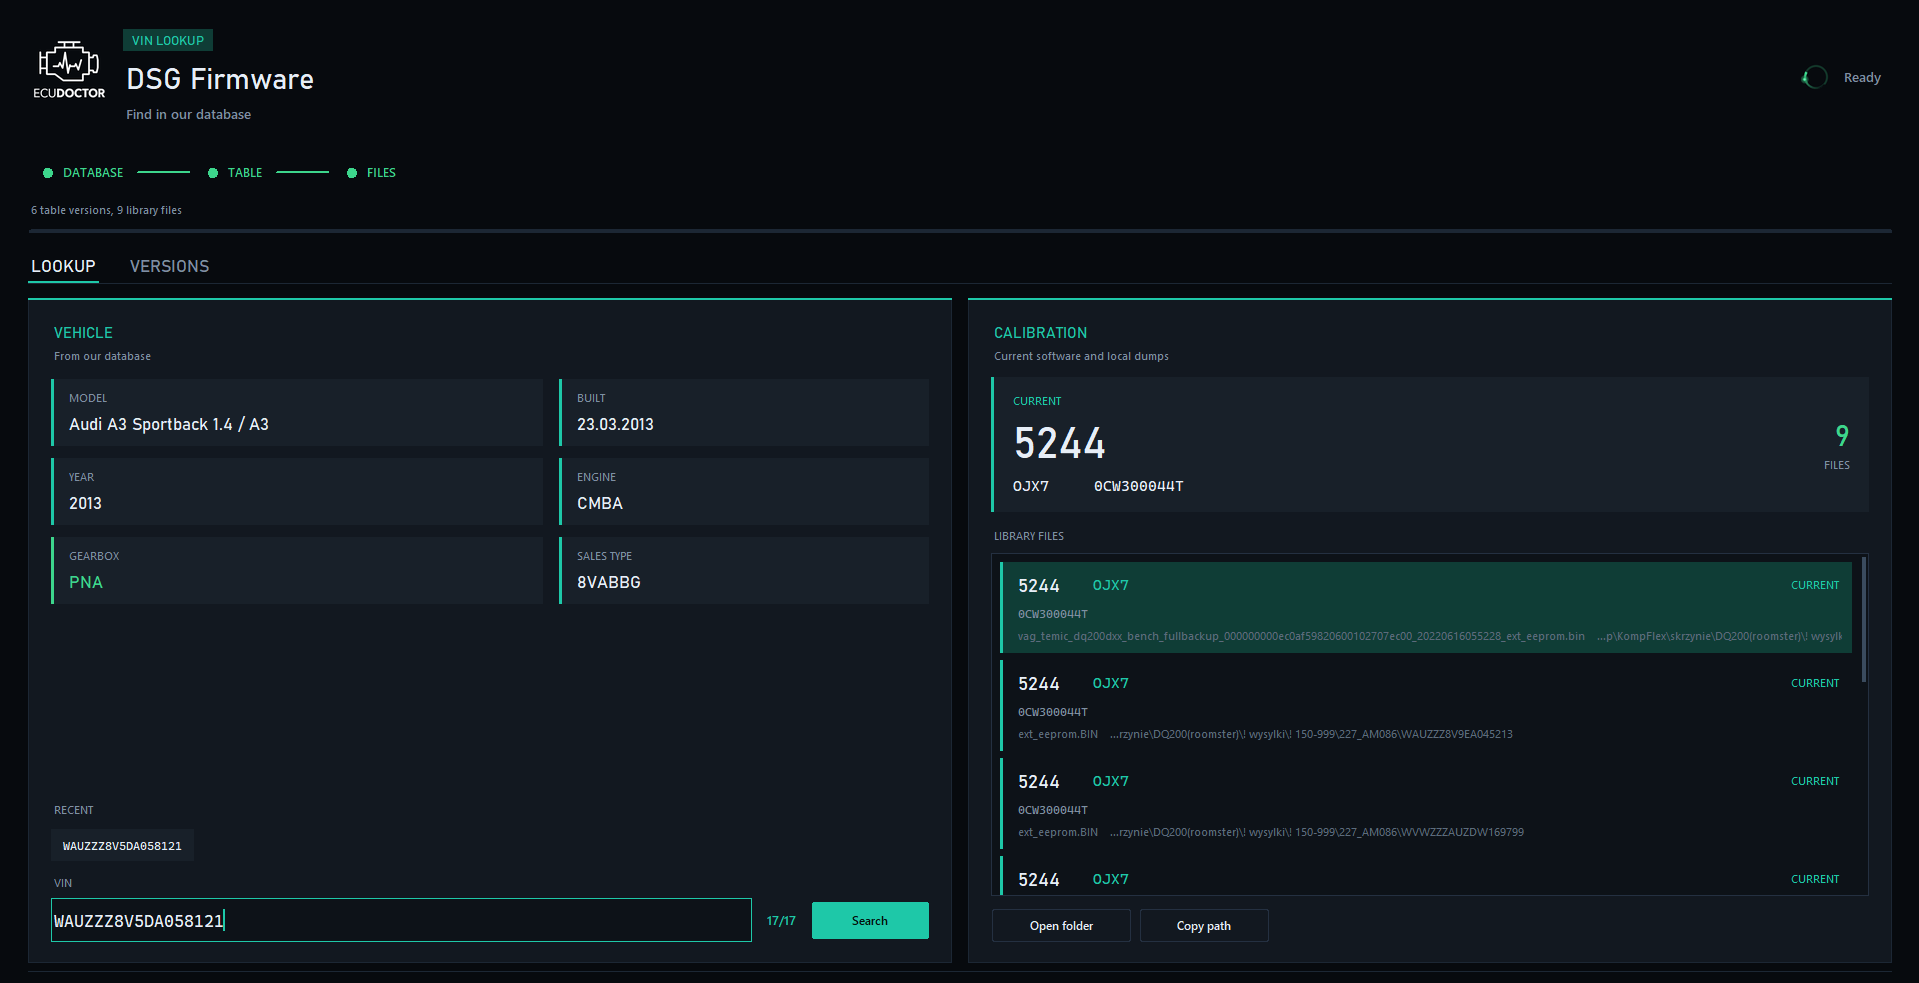This screenshot has height=983, width=1919.
Task: Click the Search button
Action: [870, 921]
